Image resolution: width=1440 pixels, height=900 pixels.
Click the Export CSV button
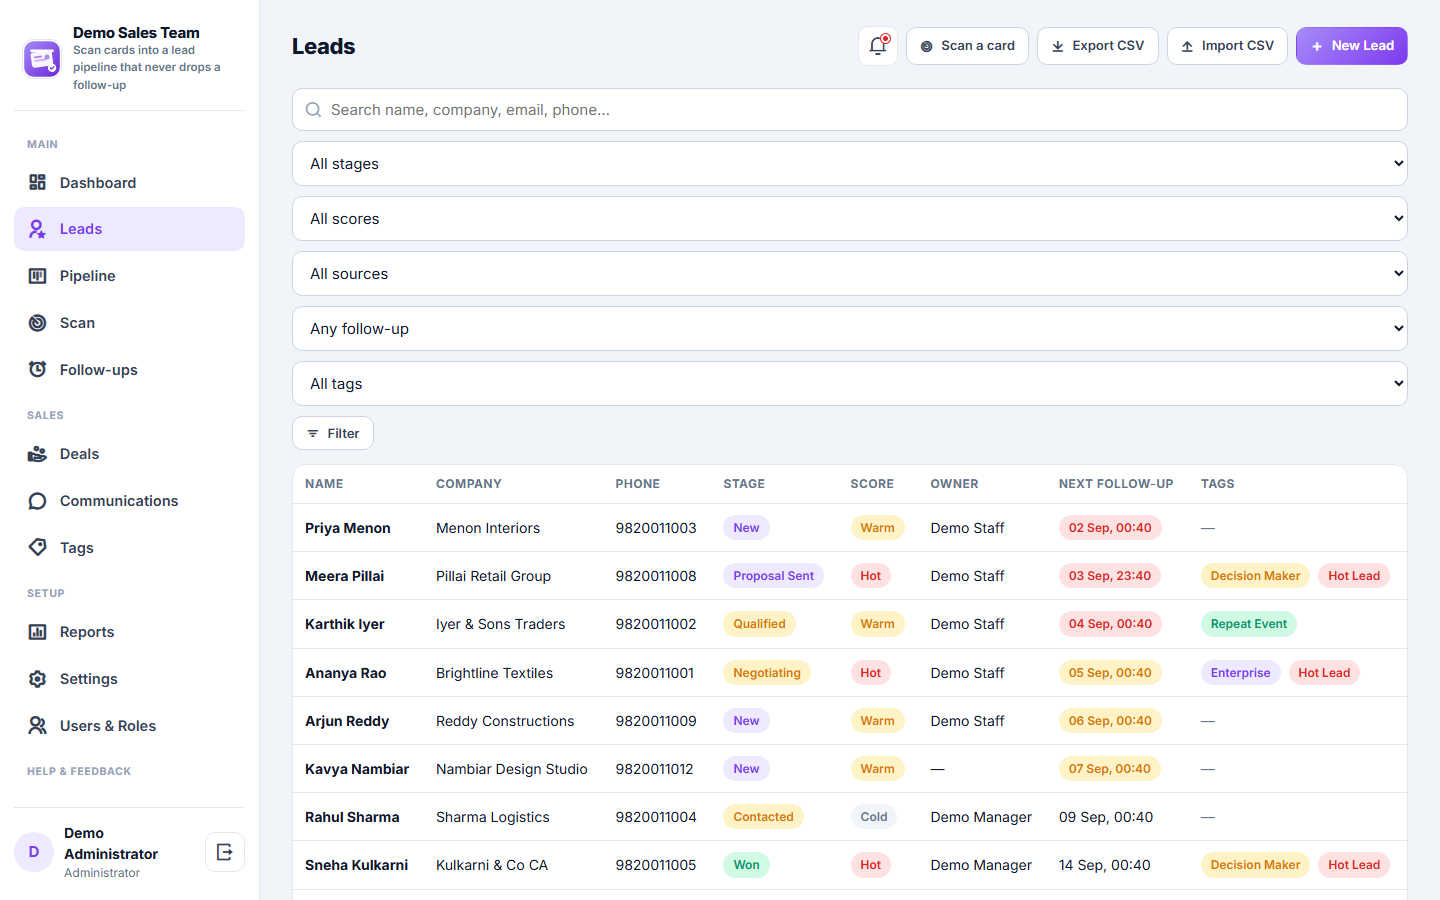pyautogui.click(x=1098, y=46)
